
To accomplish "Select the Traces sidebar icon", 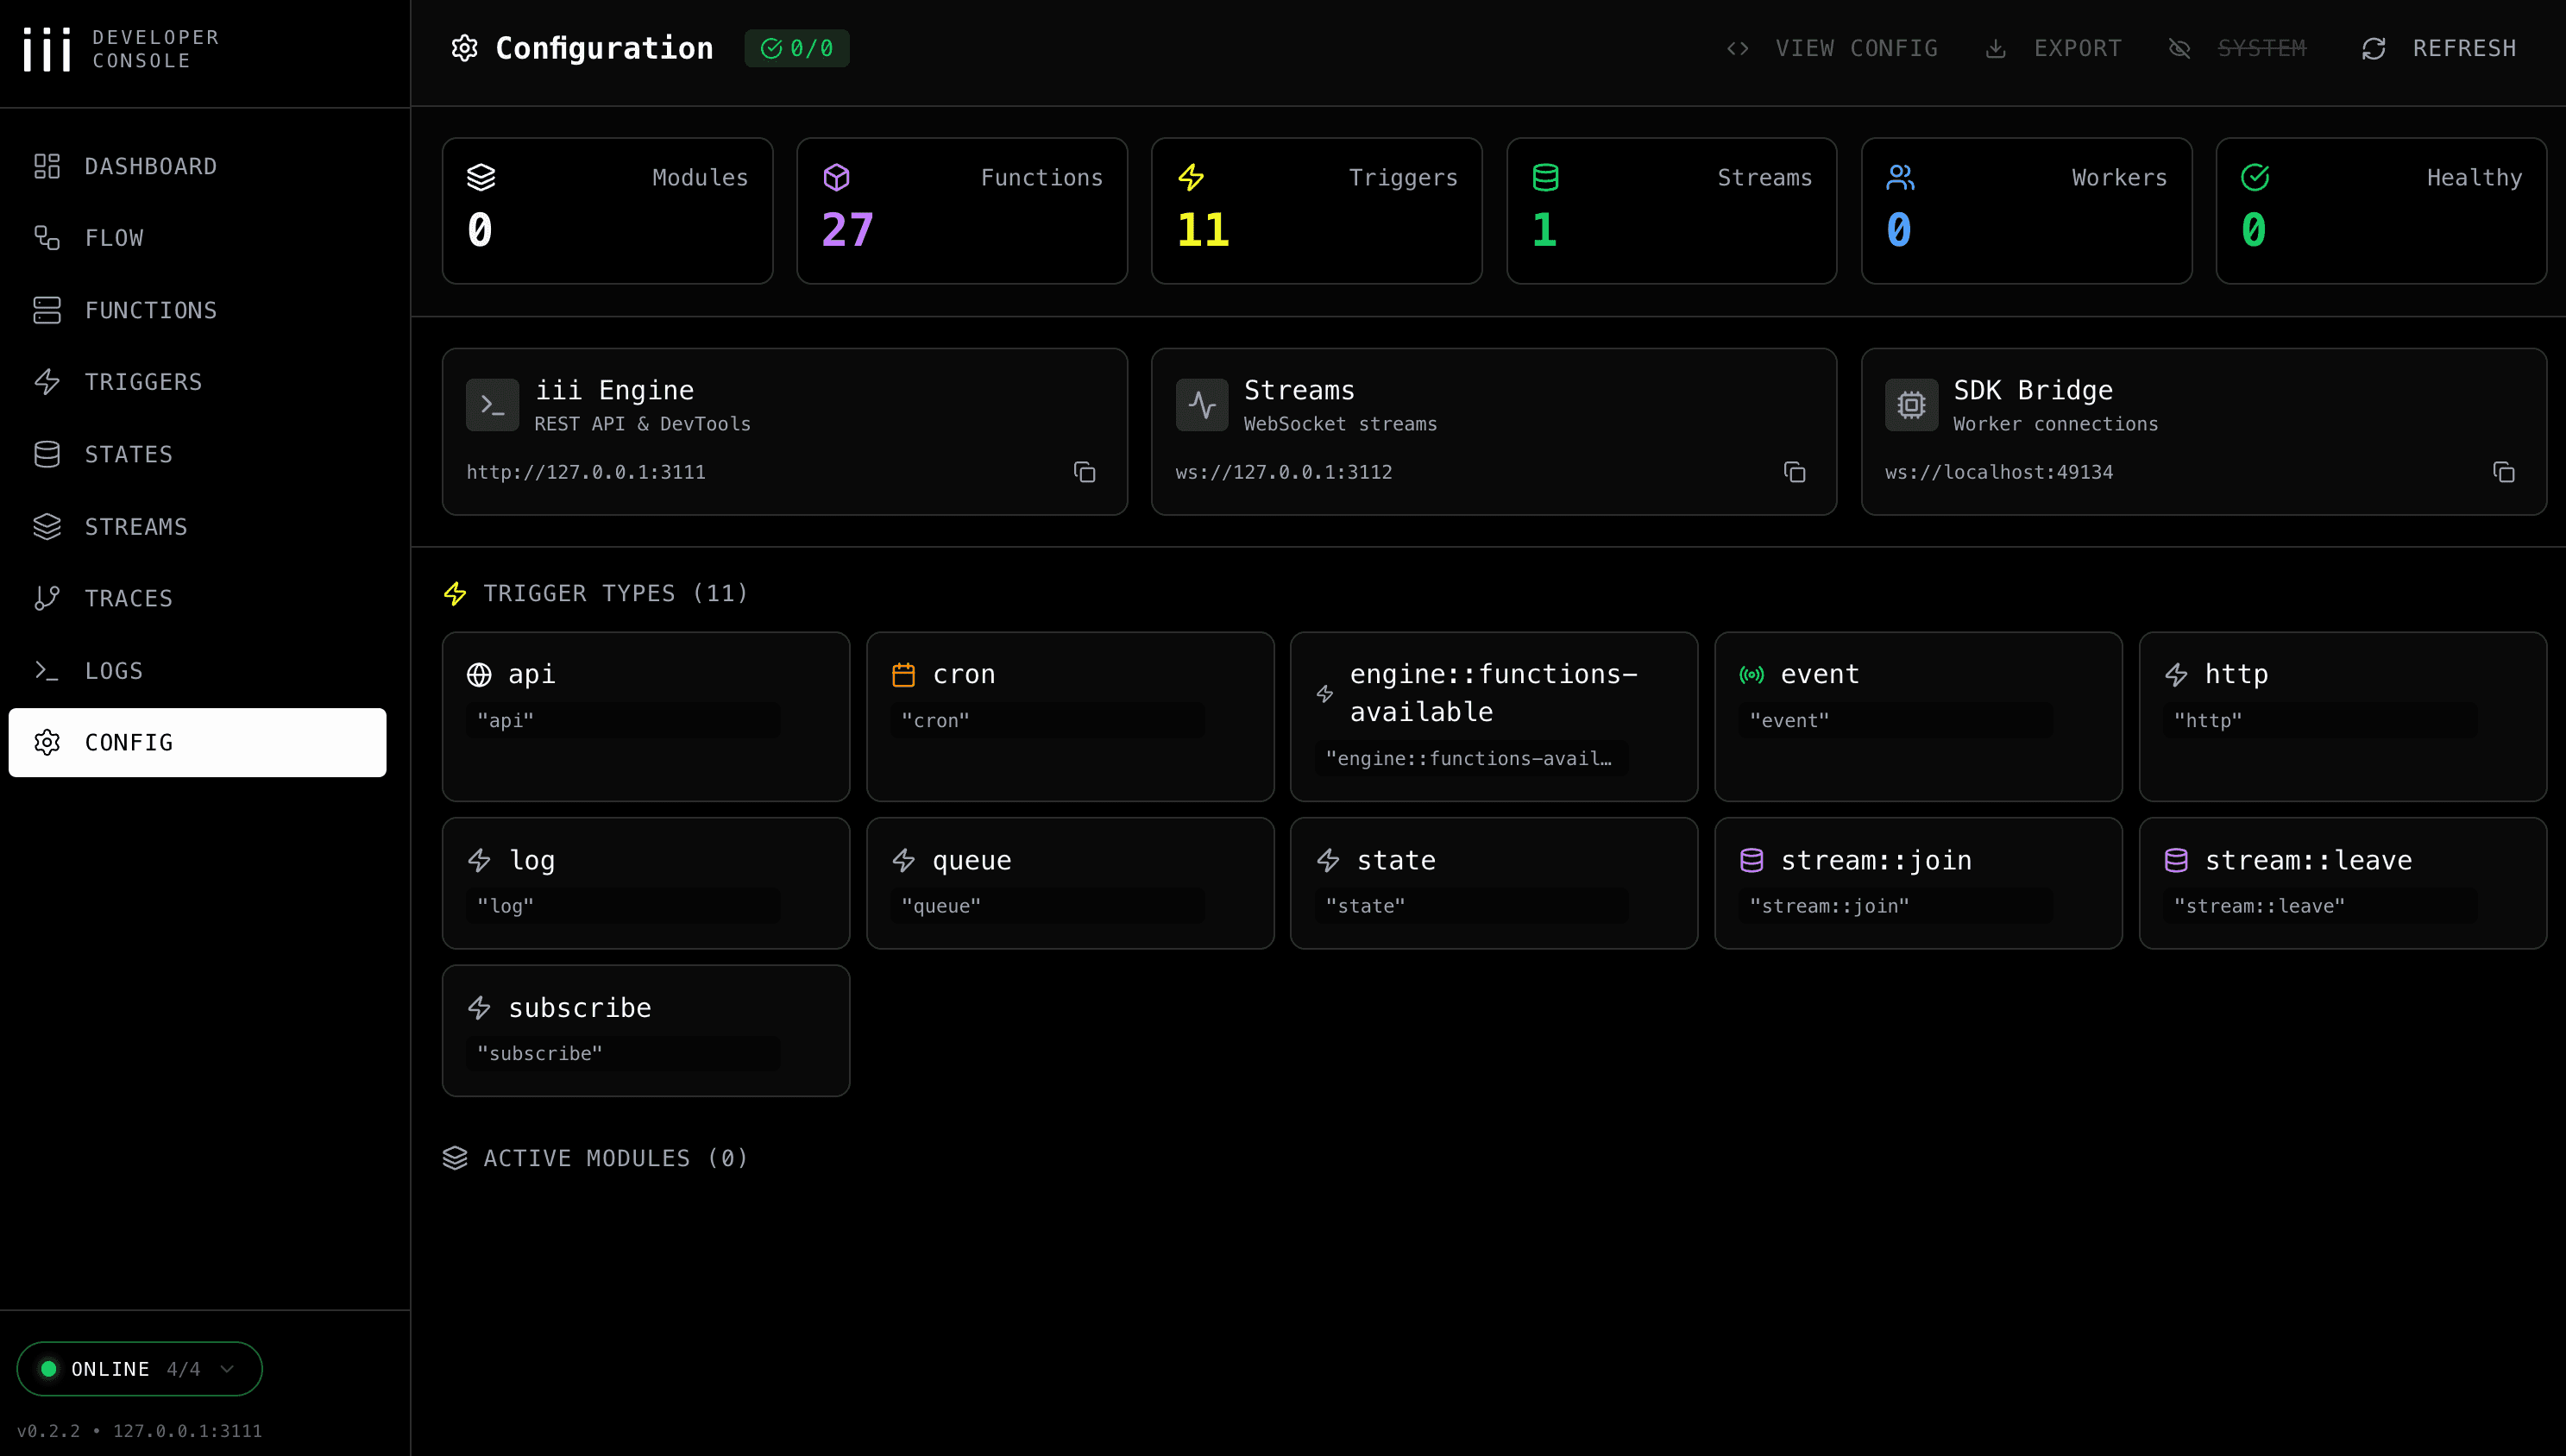I will tap(47, 597).
